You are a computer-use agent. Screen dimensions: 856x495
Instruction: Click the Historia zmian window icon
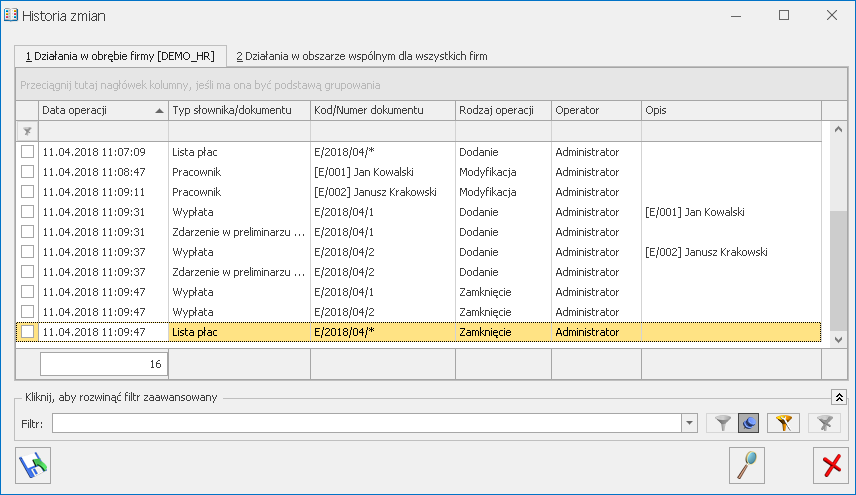tap(11, 15)
